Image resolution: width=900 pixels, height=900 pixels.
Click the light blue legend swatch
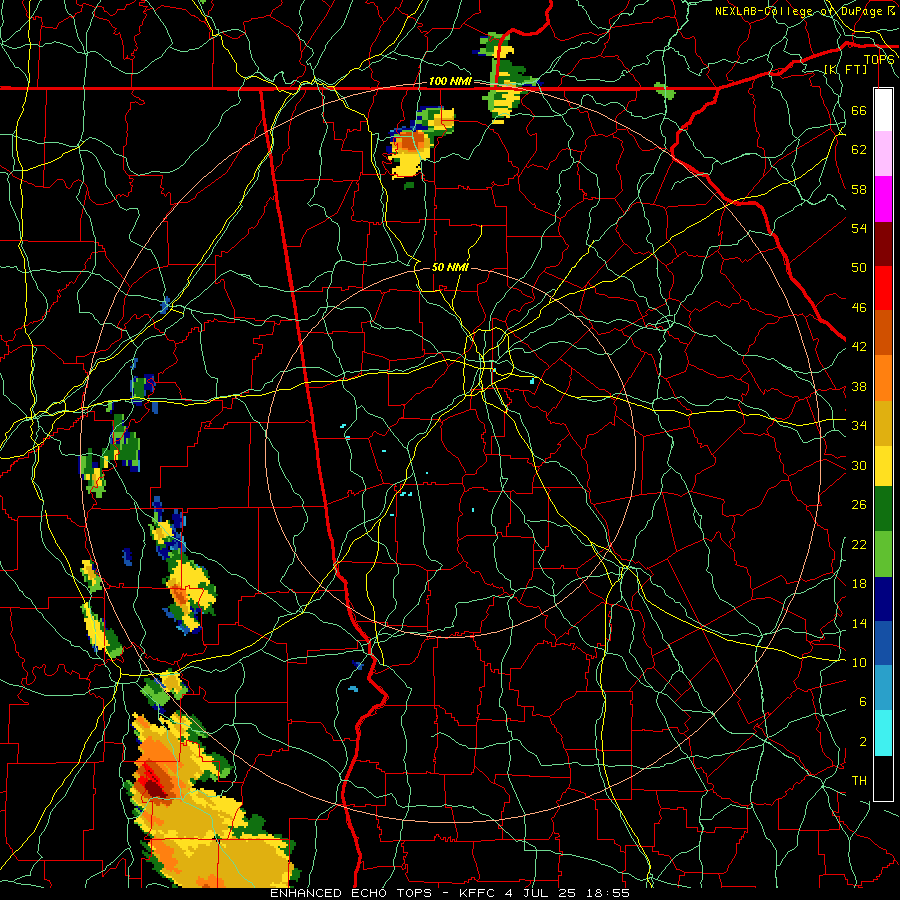tap(883, 688)
